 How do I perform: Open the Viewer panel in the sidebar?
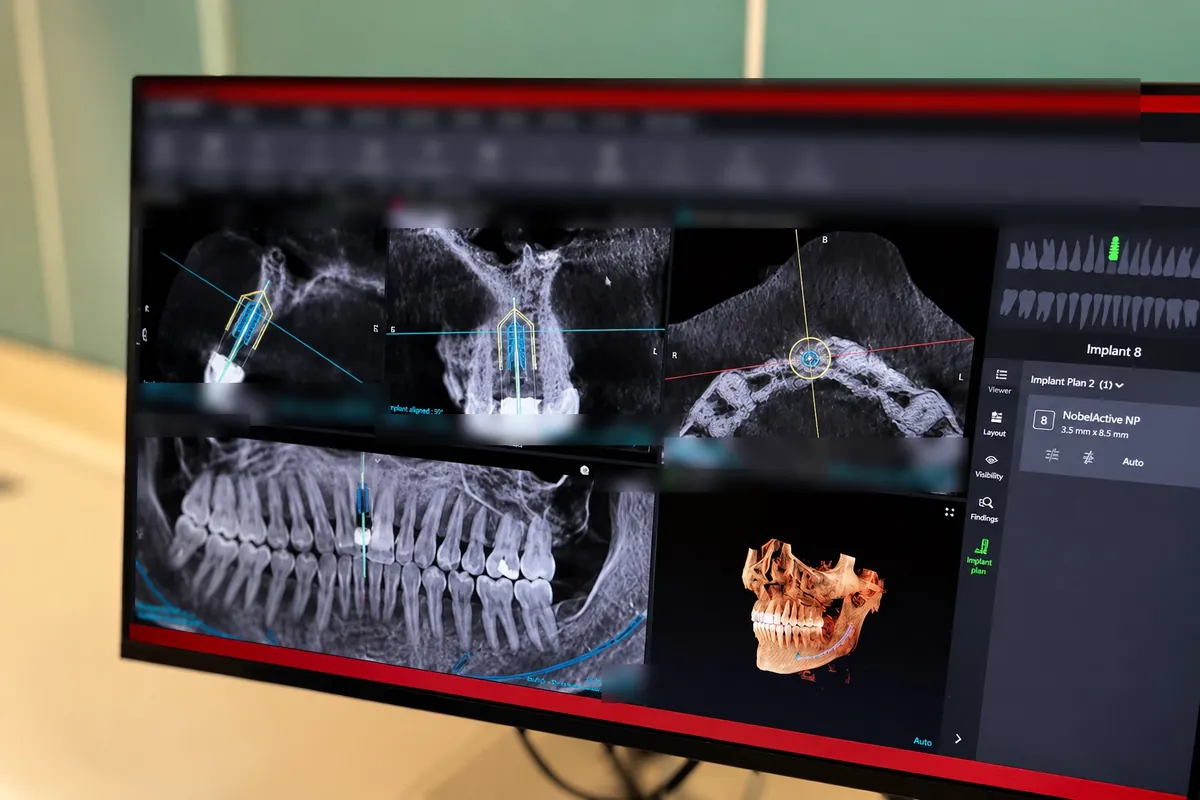(x=999, y=381)
